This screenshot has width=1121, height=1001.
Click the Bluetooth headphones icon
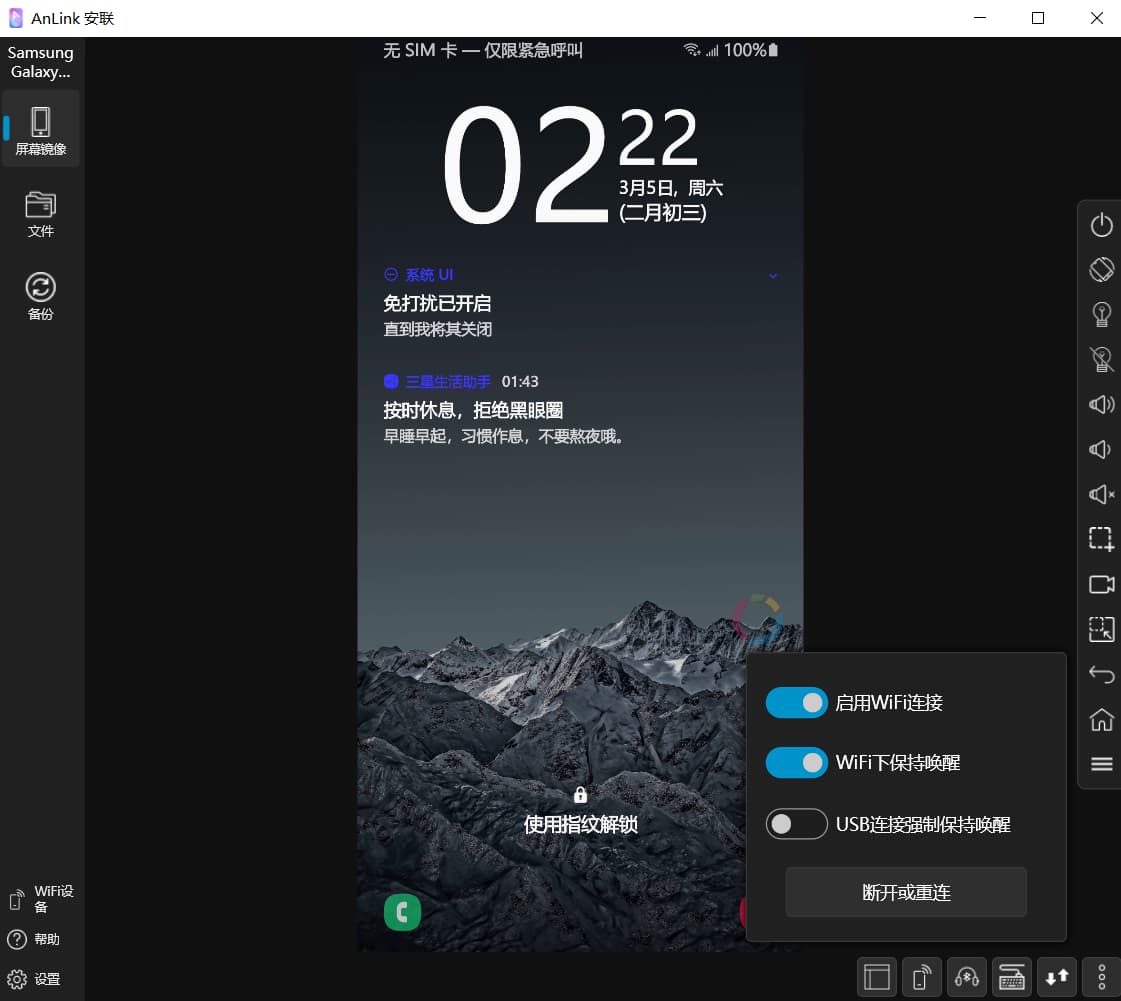pos(967,977)
